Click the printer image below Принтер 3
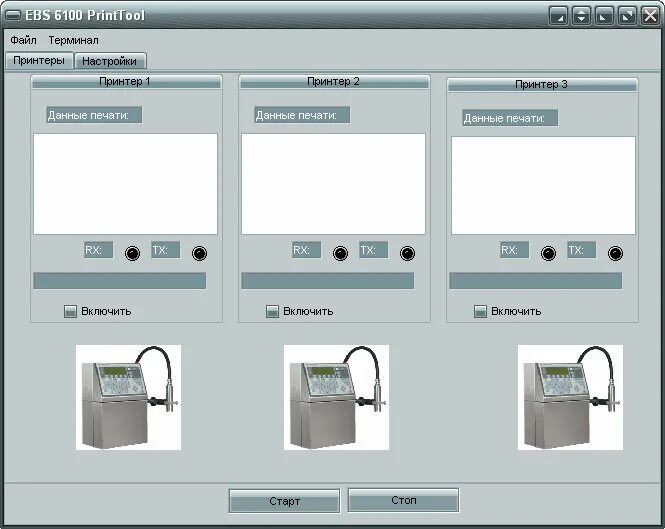This screenshot has width=665, height=529. (570, 397)
